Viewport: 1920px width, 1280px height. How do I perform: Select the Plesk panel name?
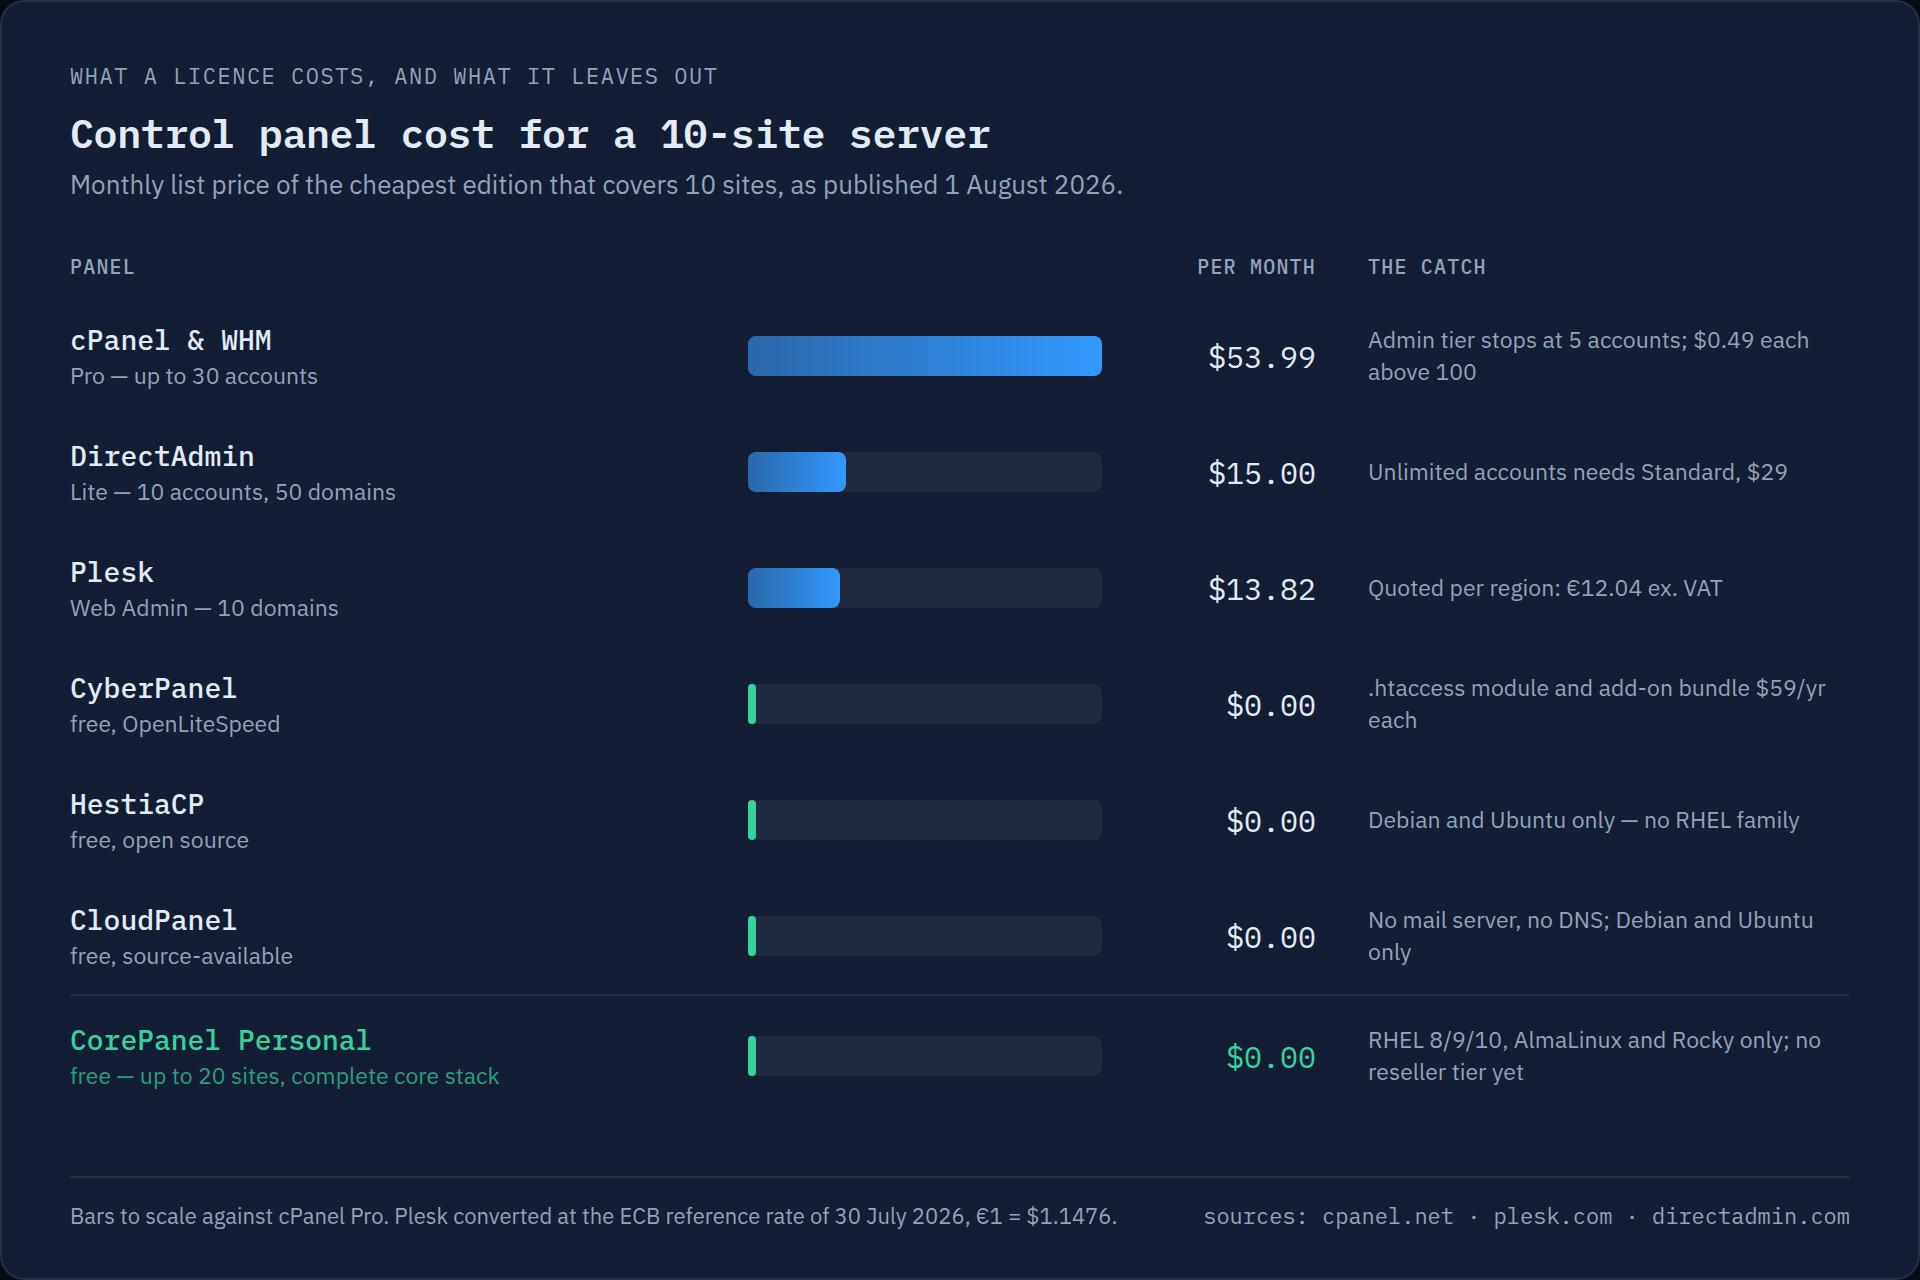pos(112,573)
